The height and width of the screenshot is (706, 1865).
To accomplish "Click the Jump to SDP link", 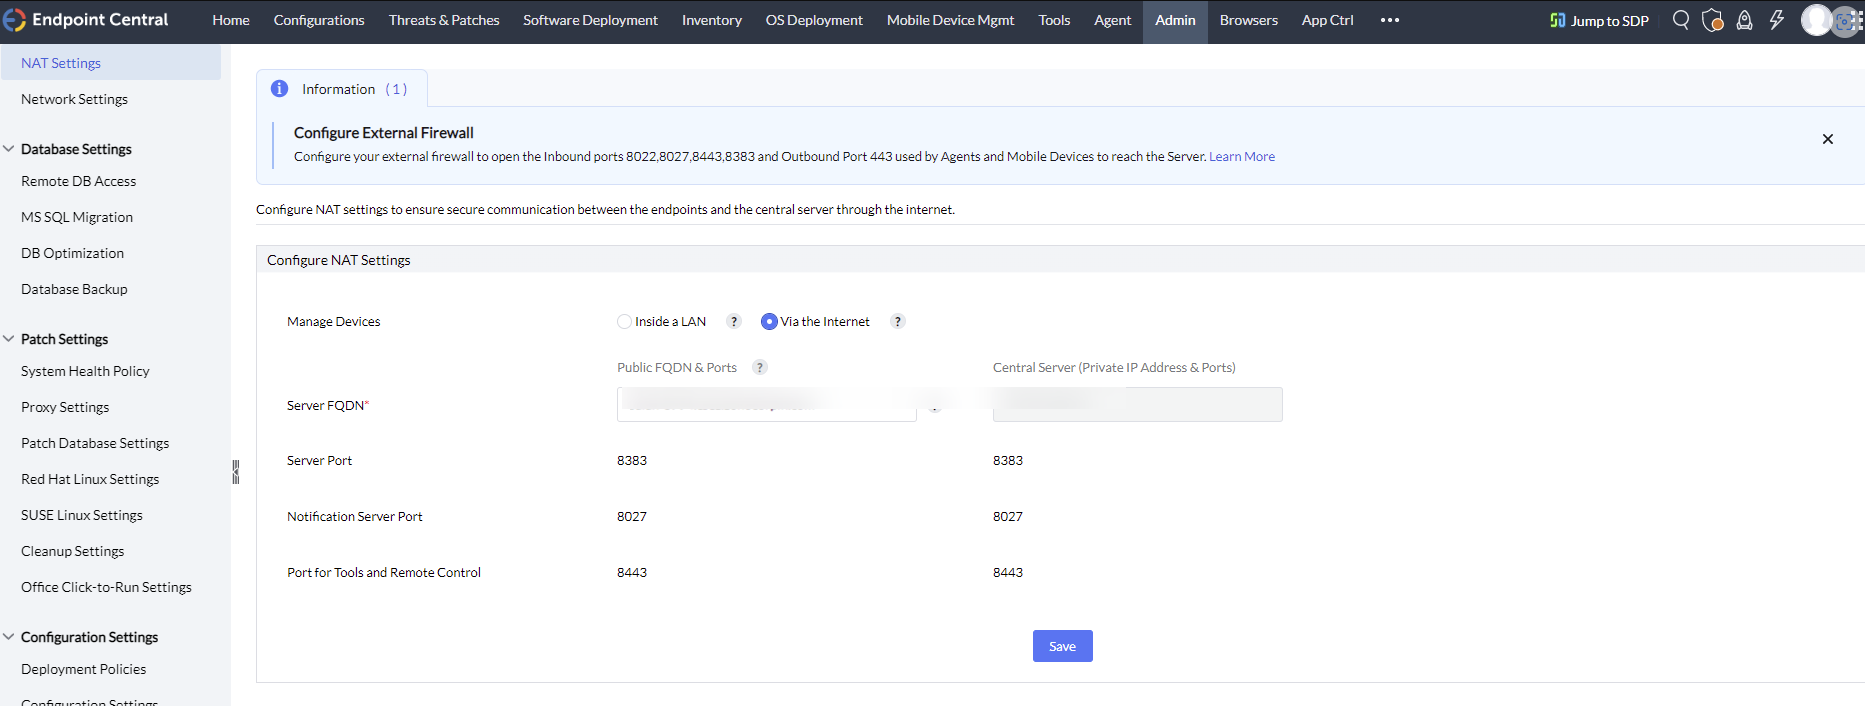I will point(1609,21).
